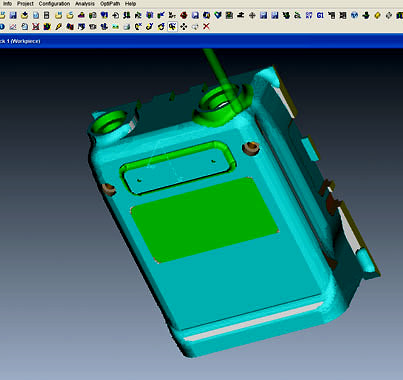Open the Project menu
Viewport: 403px width, 380px height.
click(x=25, y=4)
